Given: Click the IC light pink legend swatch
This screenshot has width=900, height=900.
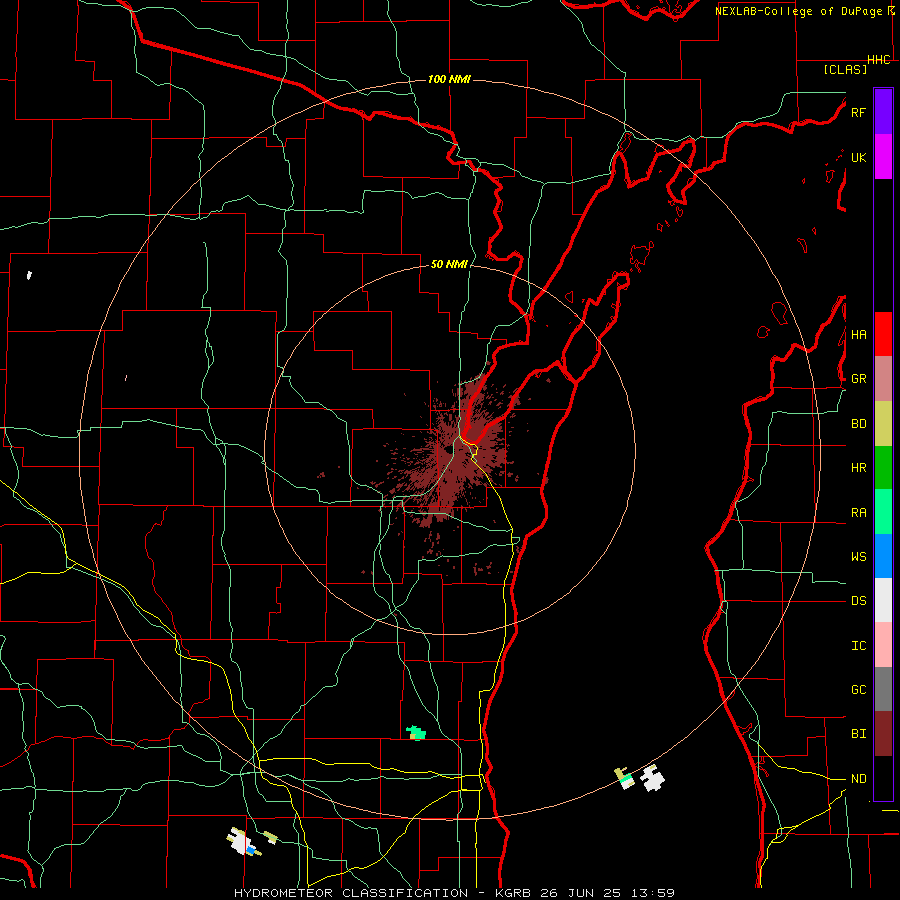Looking at the screenshot, I should [x=883, y=645].
